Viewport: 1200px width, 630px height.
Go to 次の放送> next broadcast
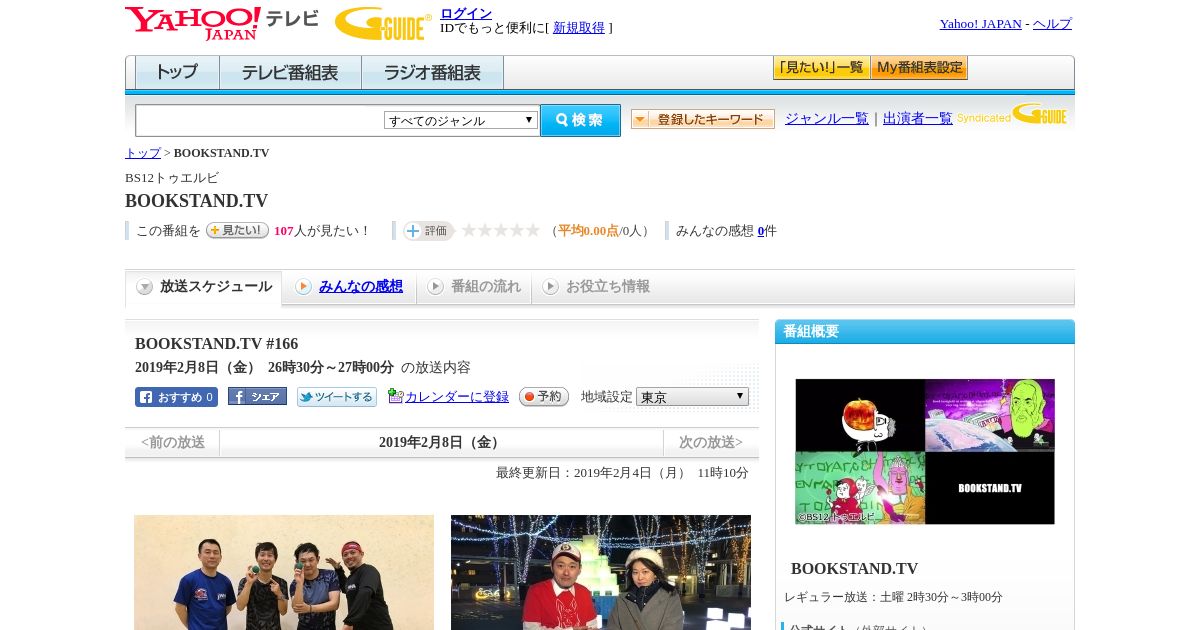click(x=711, y=442)
